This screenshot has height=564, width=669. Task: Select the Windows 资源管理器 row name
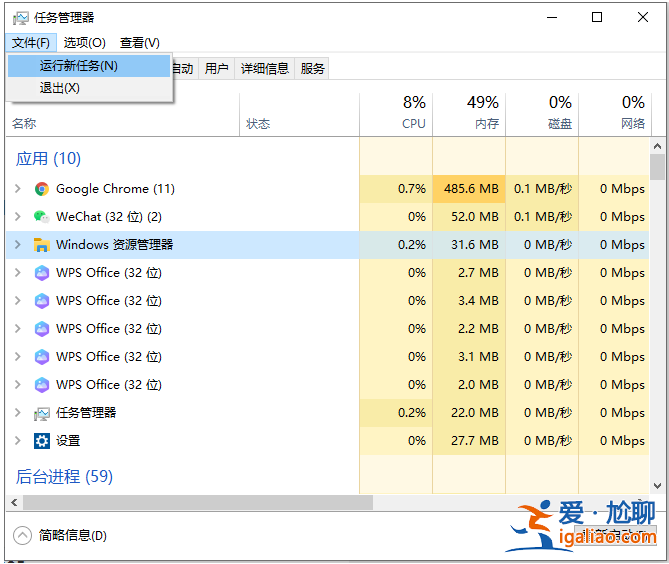pos(114,245)
